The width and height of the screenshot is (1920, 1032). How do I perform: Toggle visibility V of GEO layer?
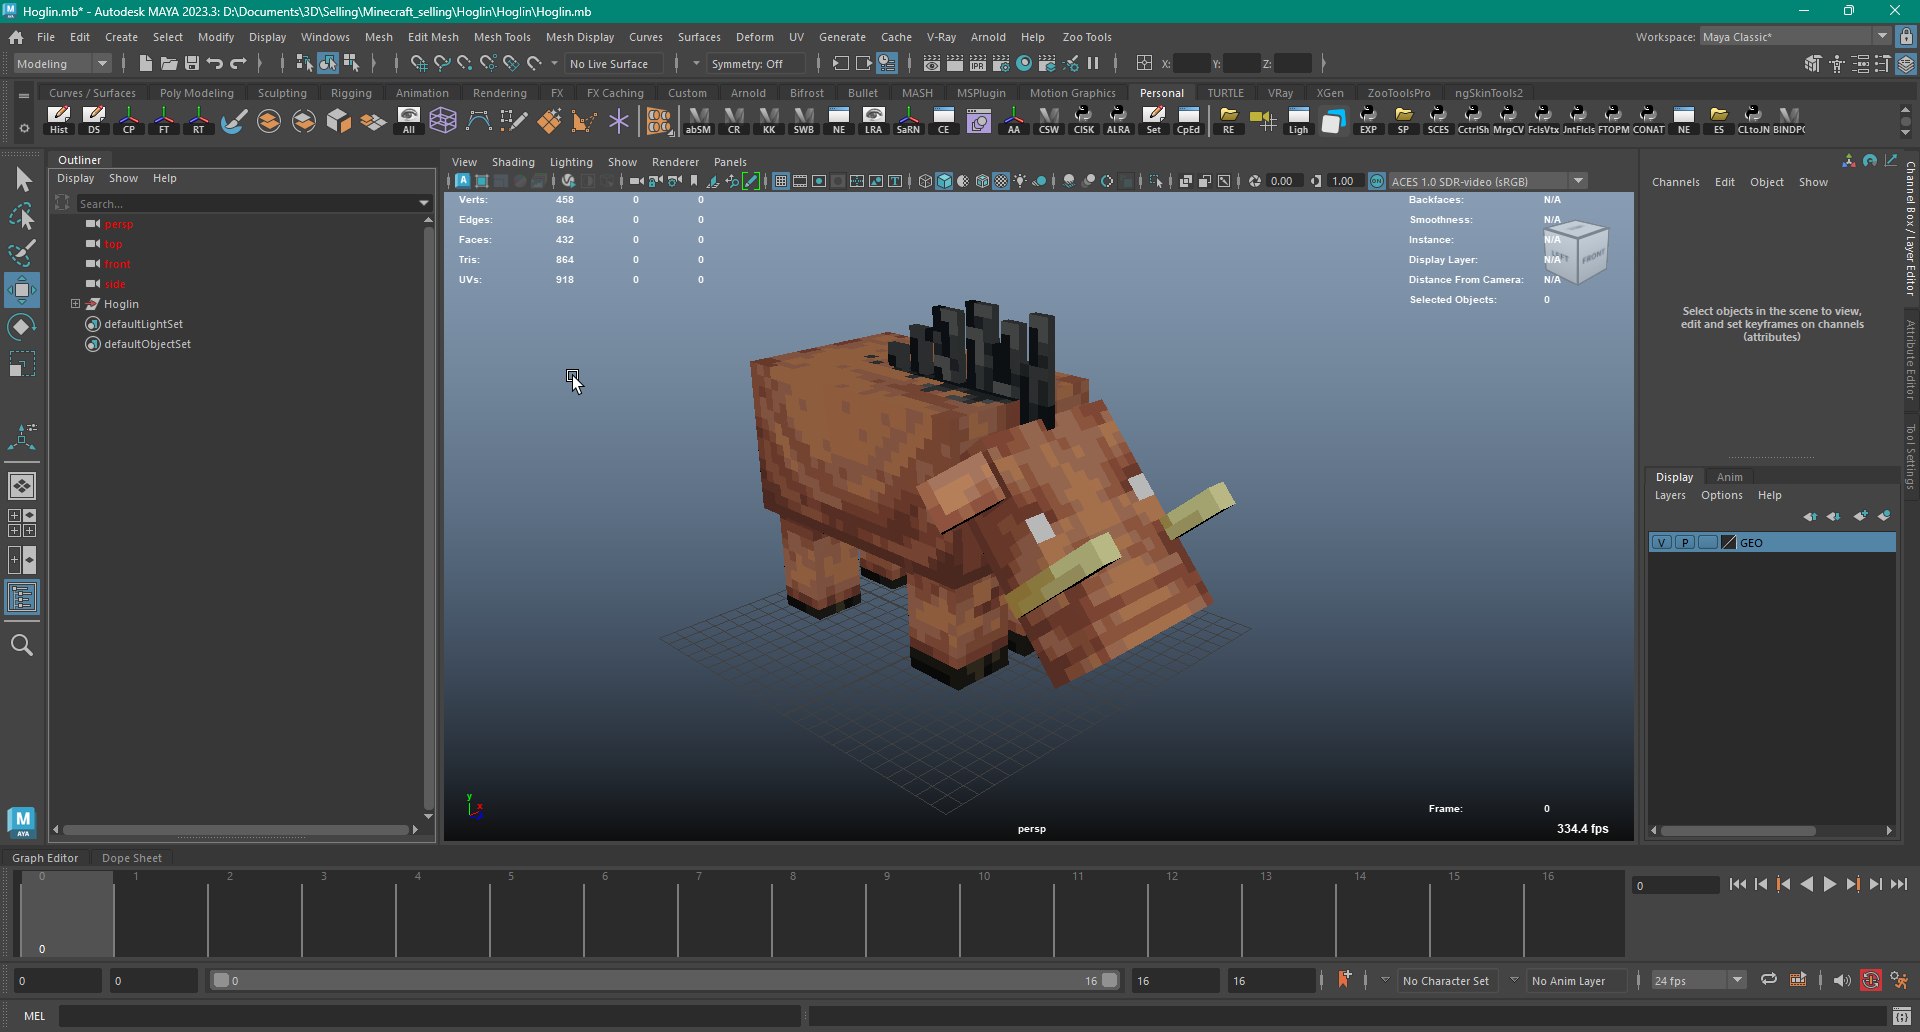1661,542
